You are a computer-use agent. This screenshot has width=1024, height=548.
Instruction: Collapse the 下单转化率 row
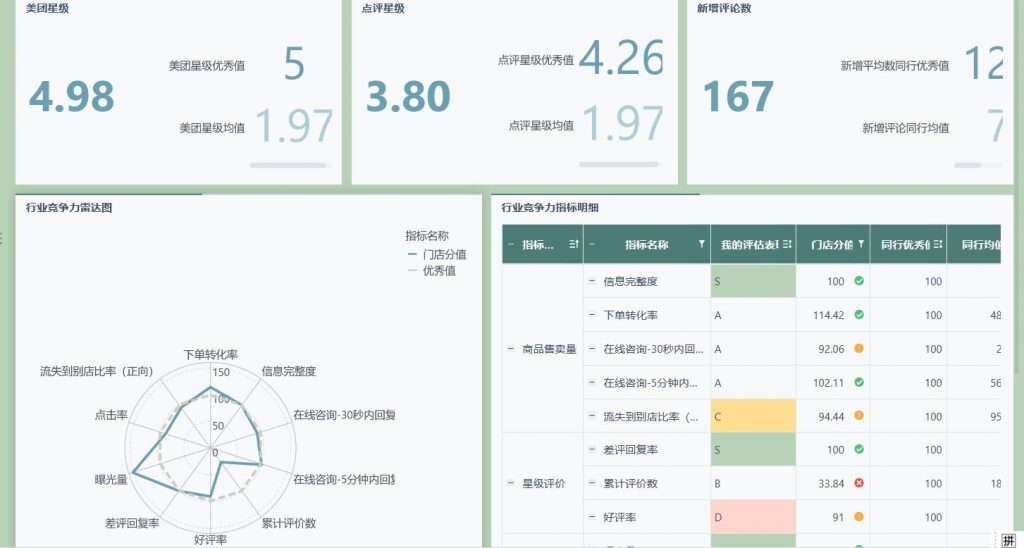click(x=592, y=315)
